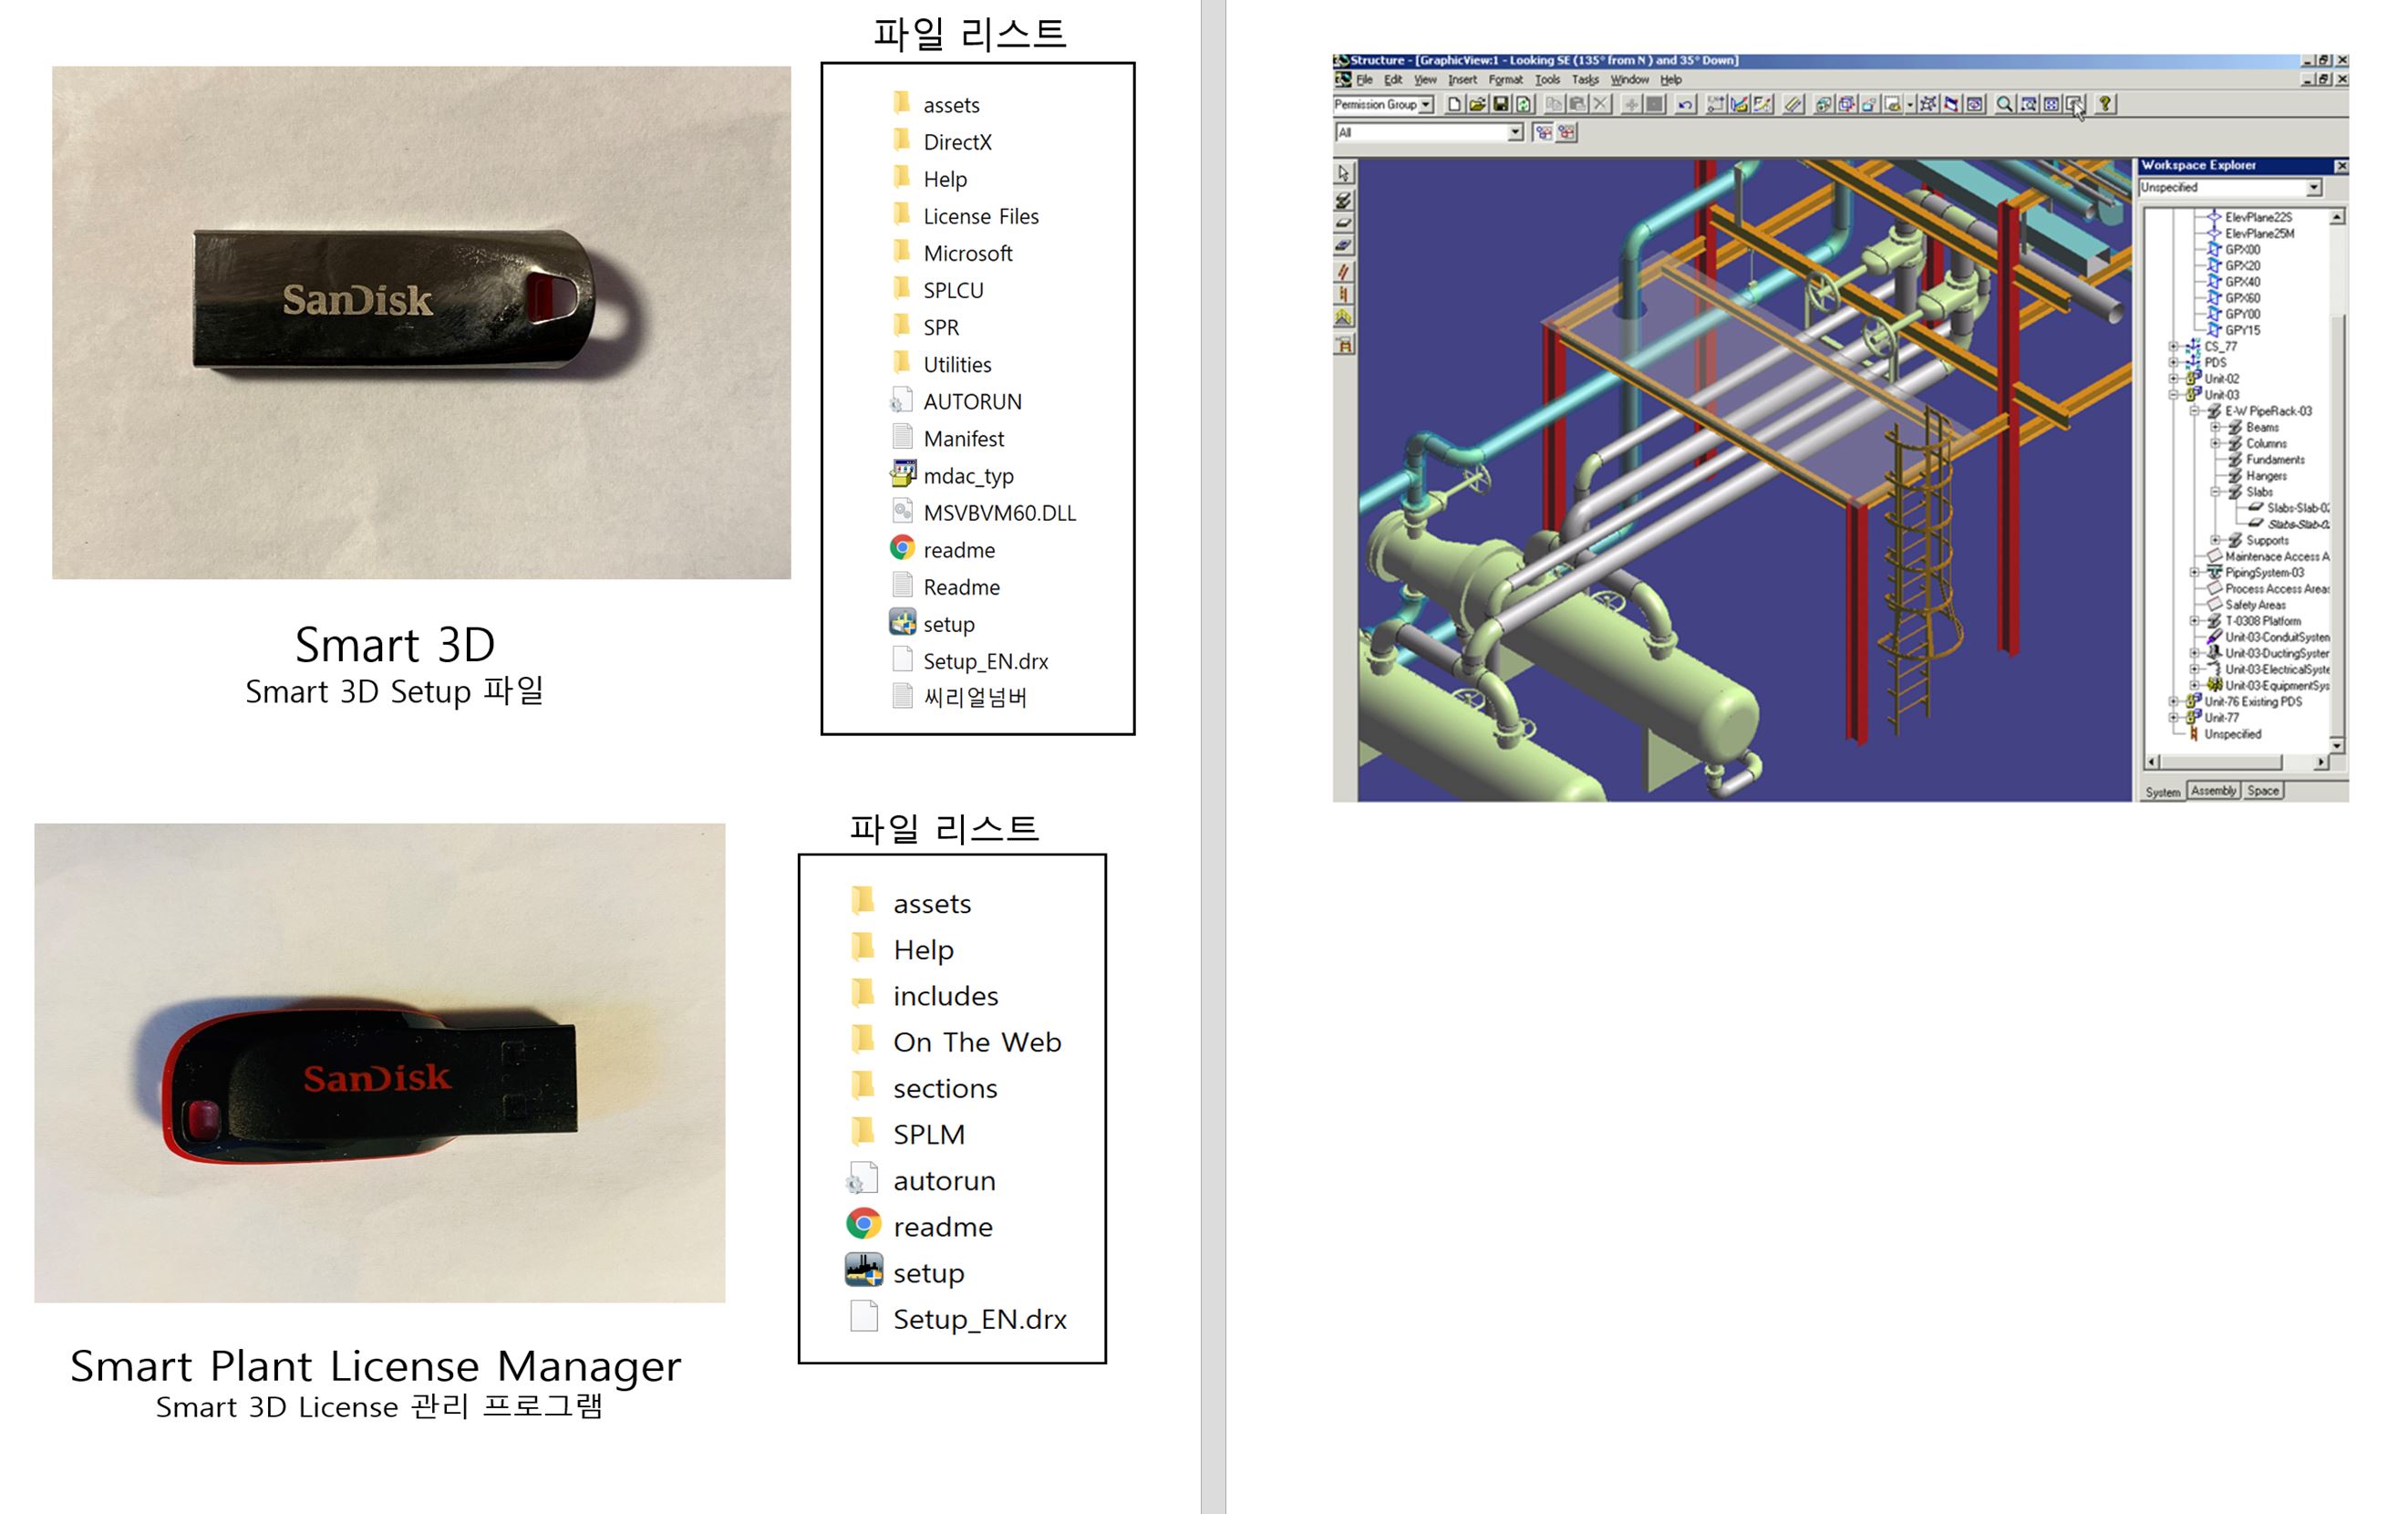The height and width of the screenshot is (1514, 2408).
Task: Expand the Unit-02 tree node
Action: (2173, 379)
